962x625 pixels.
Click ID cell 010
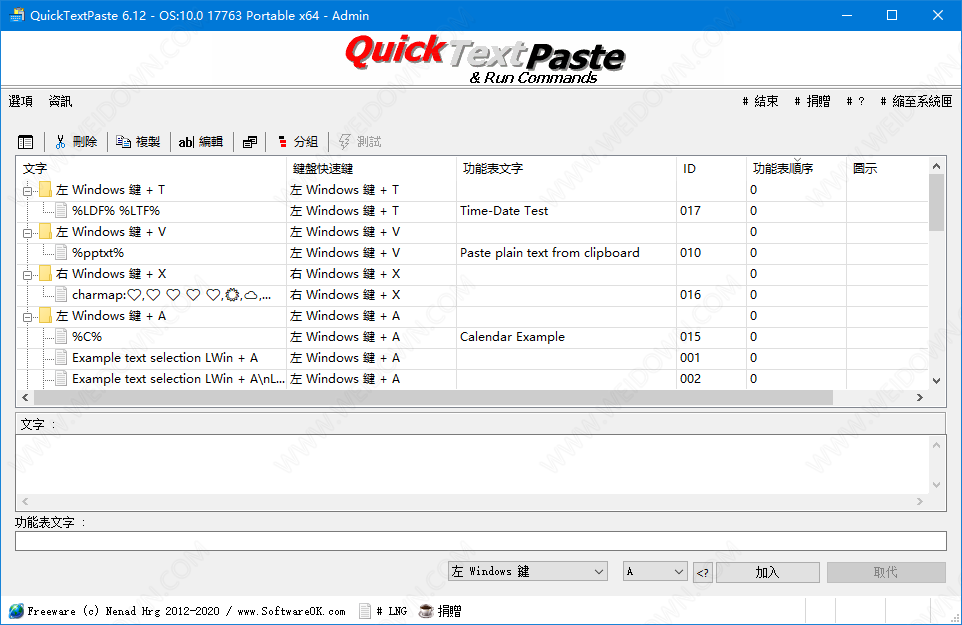690,253
